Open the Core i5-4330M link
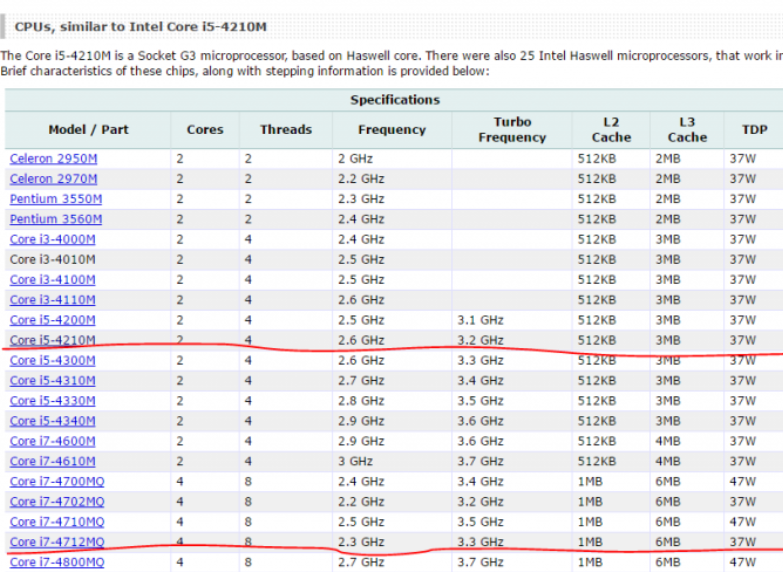This screenshot has width=783, height=572. click(52, 401)
